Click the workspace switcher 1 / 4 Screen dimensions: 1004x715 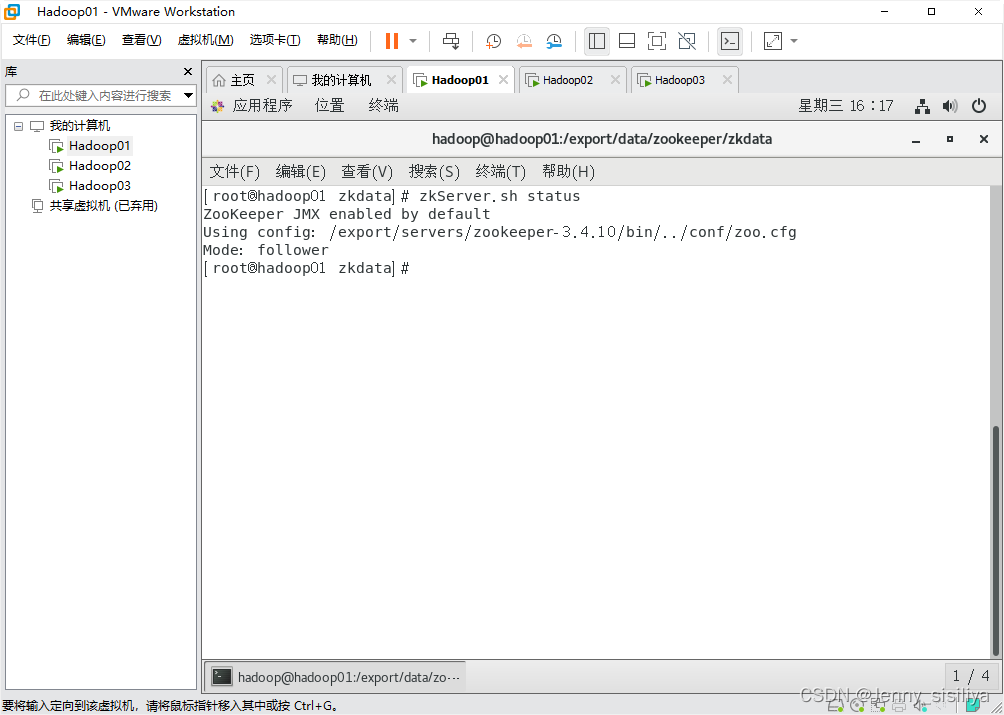(x=971, y=676)
